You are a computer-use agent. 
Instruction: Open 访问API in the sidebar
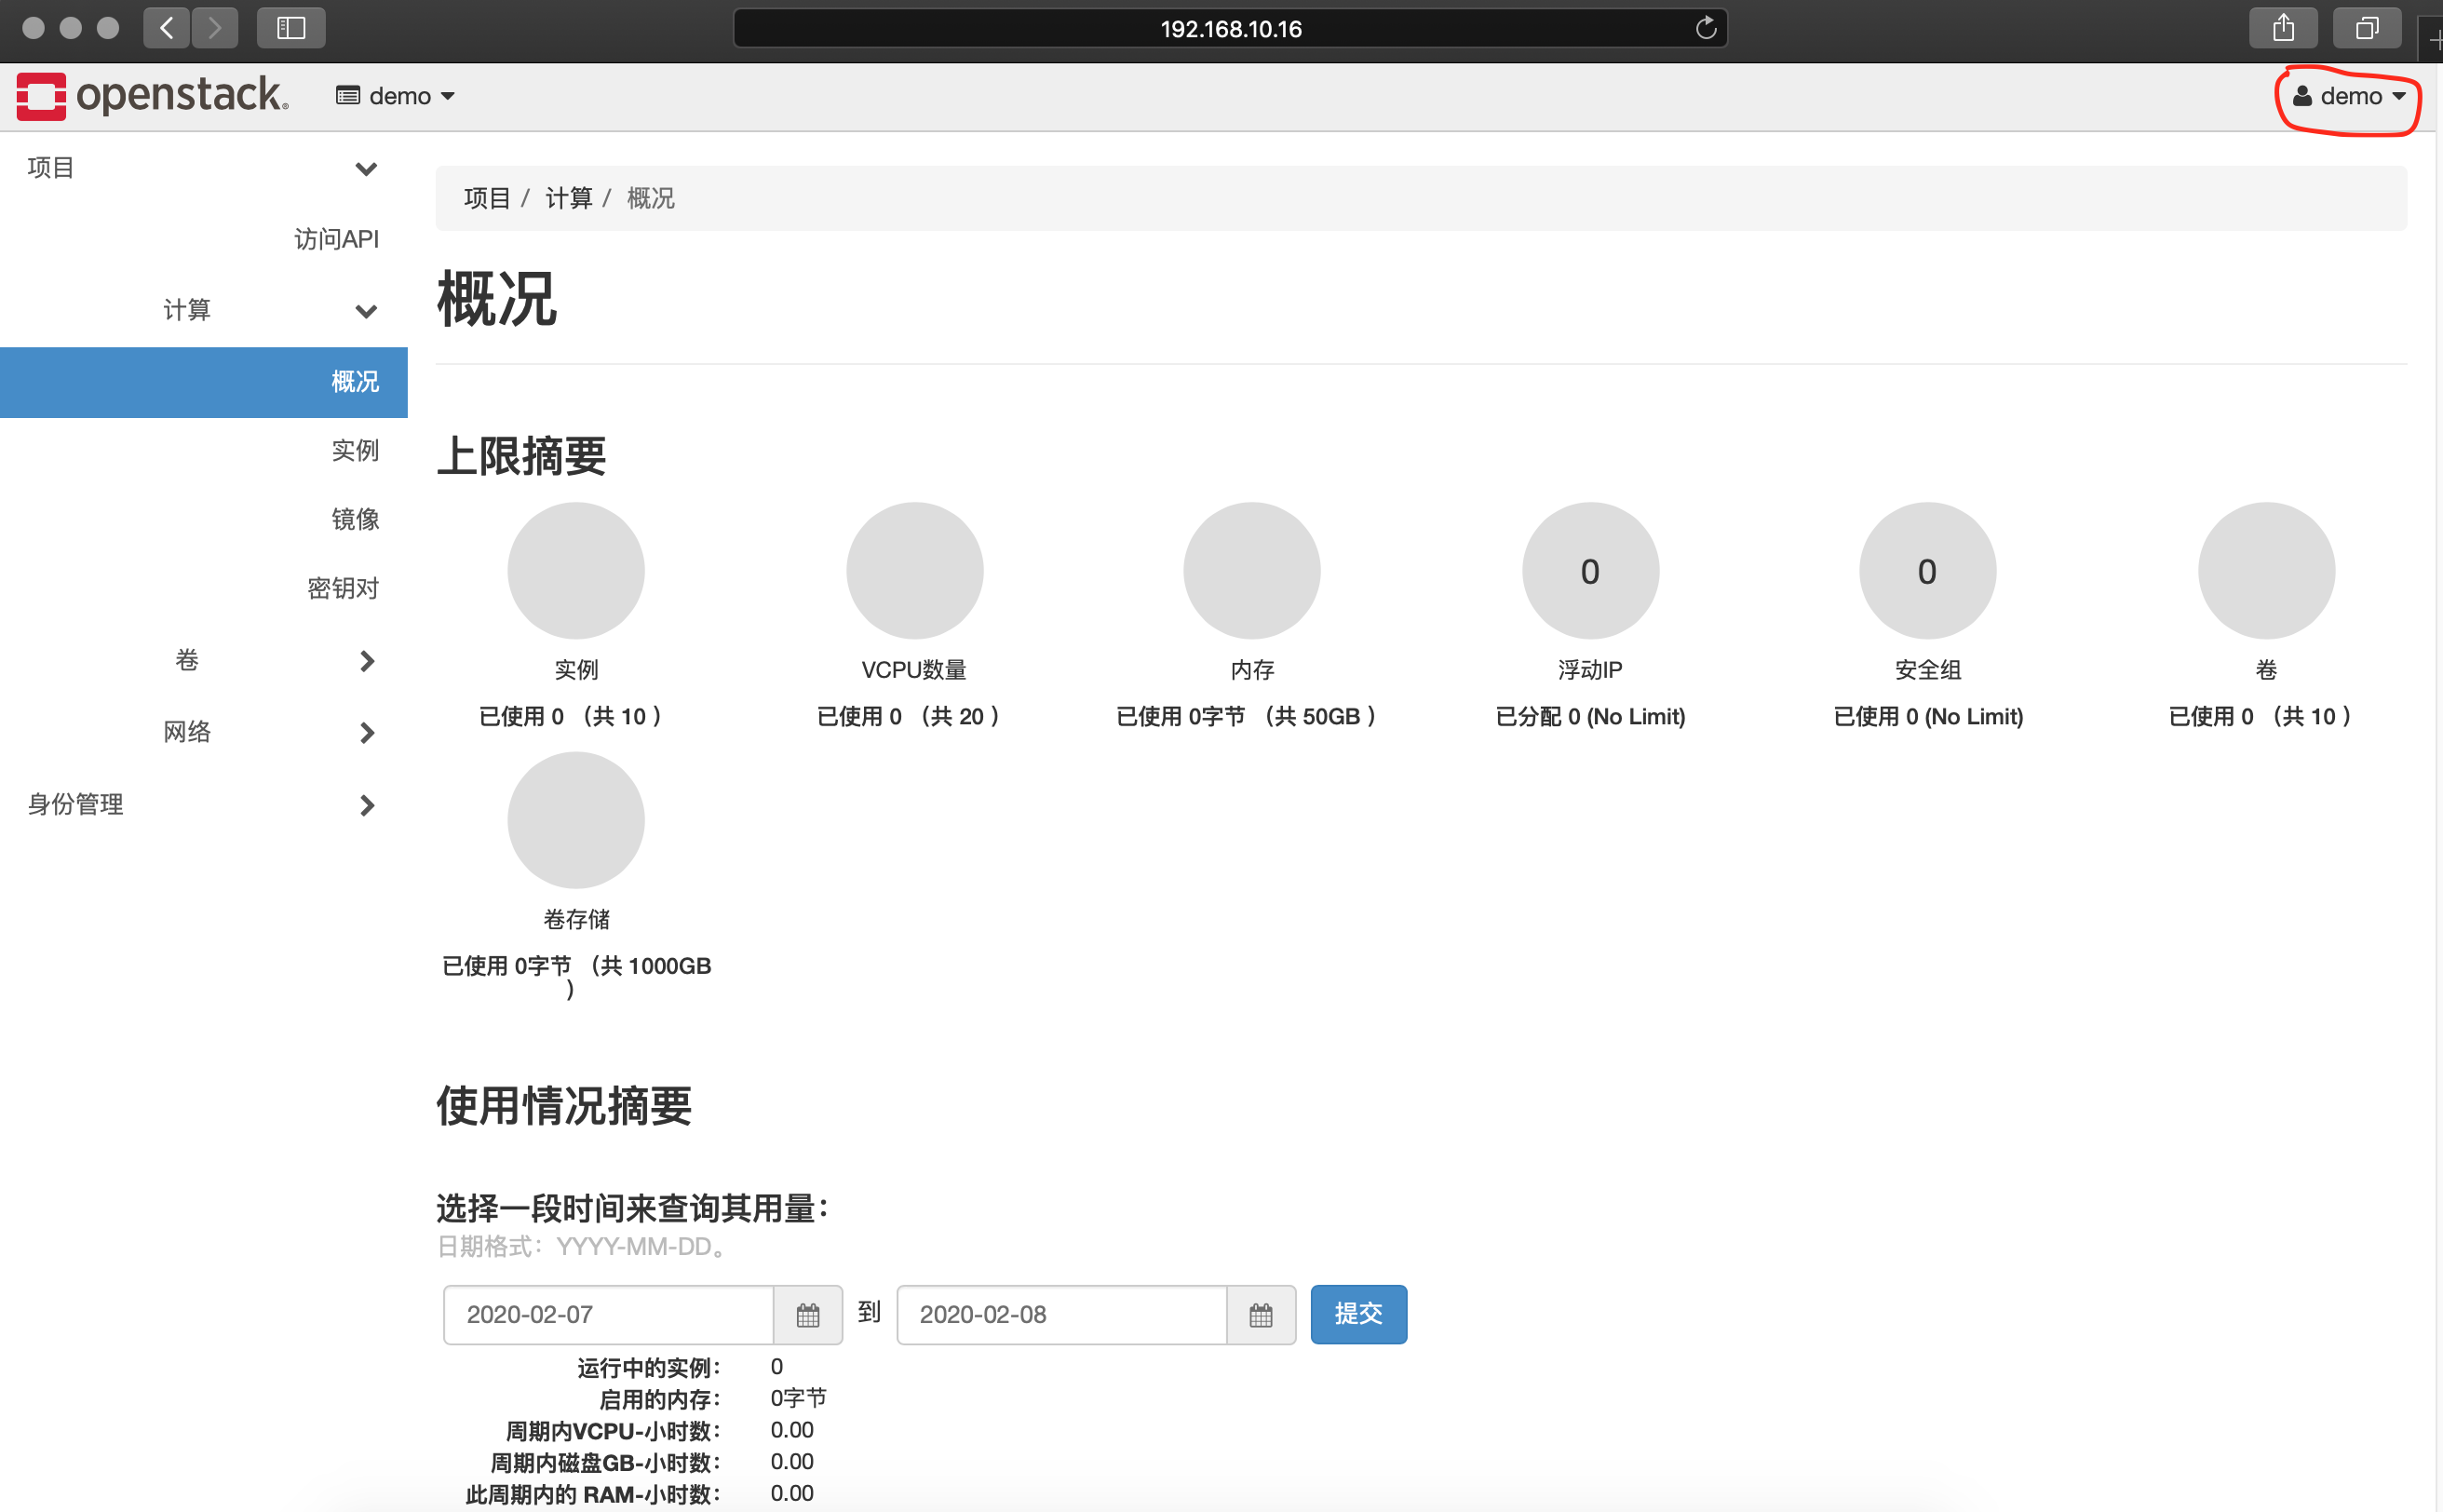click(336, 239)
